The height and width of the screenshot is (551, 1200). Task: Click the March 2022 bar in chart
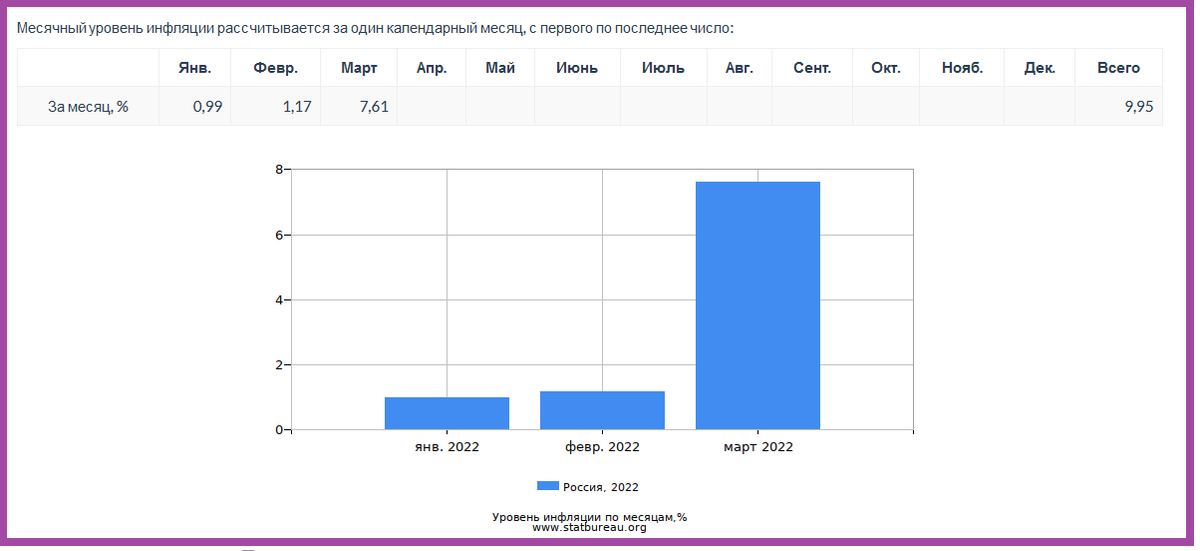758,306
